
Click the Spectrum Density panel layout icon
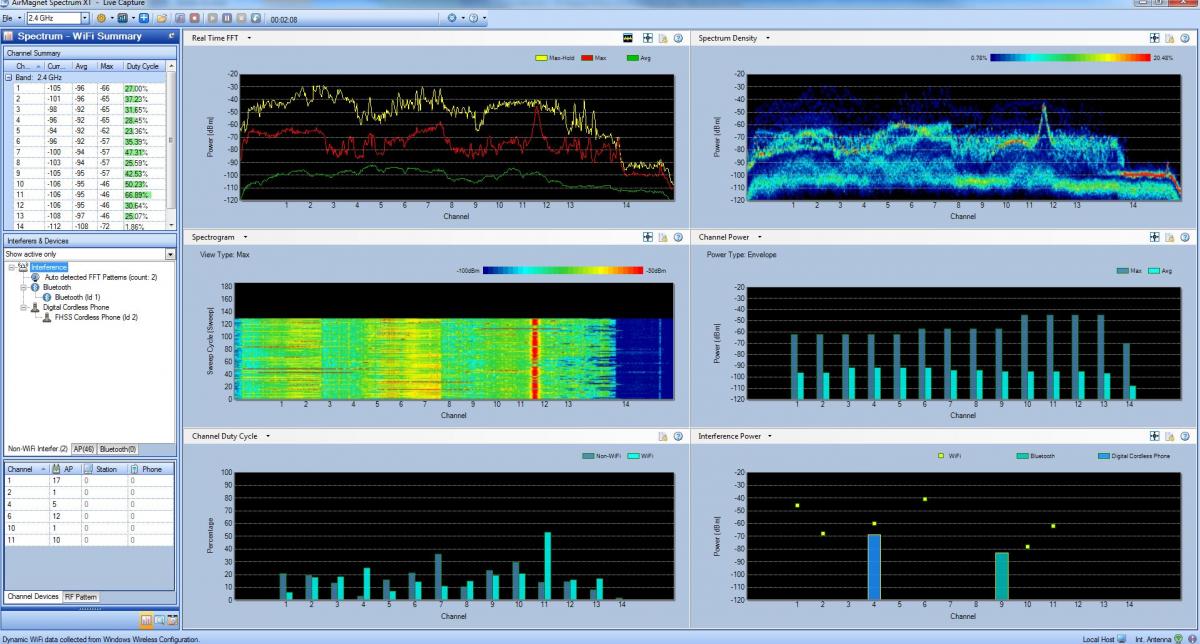click(1154, 38)
